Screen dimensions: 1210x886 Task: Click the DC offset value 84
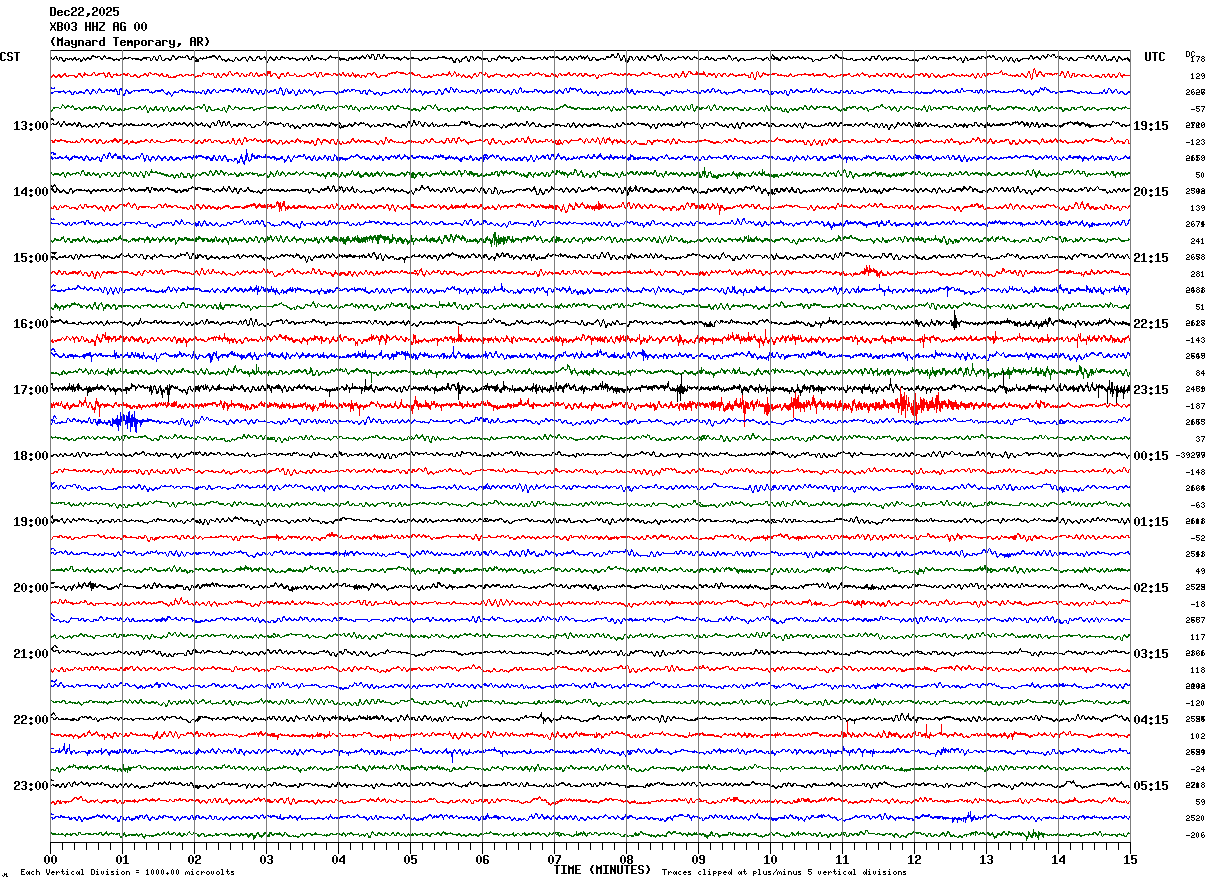(x=1199, y=373)
